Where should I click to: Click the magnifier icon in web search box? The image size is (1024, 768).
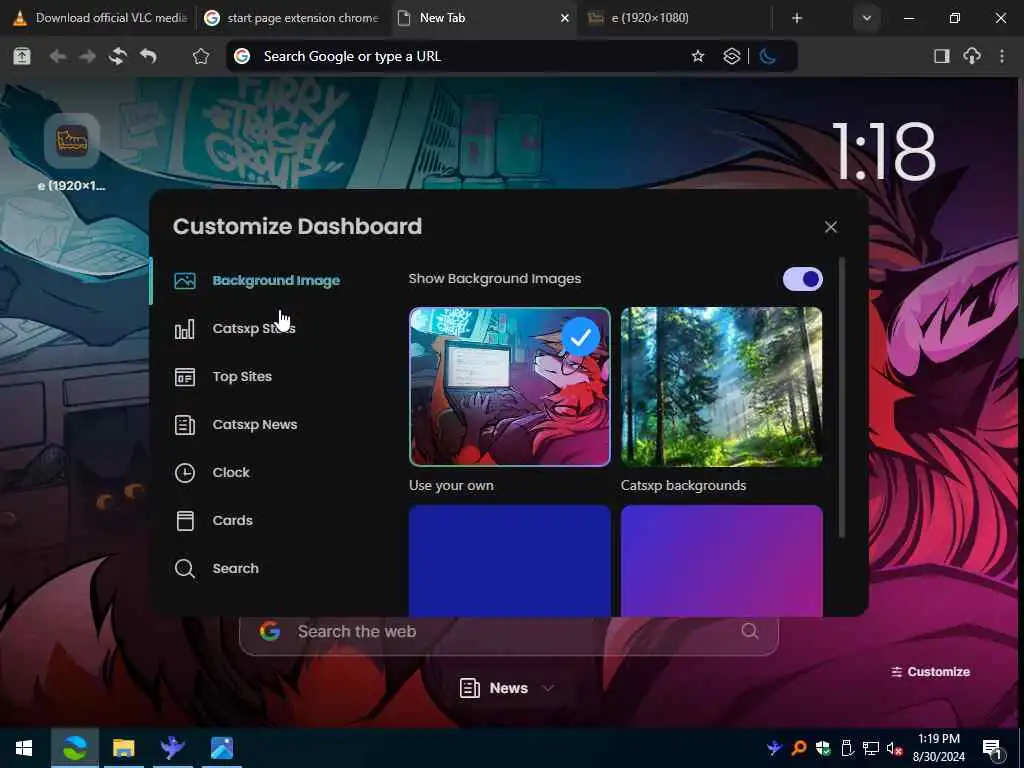(750, 631)
